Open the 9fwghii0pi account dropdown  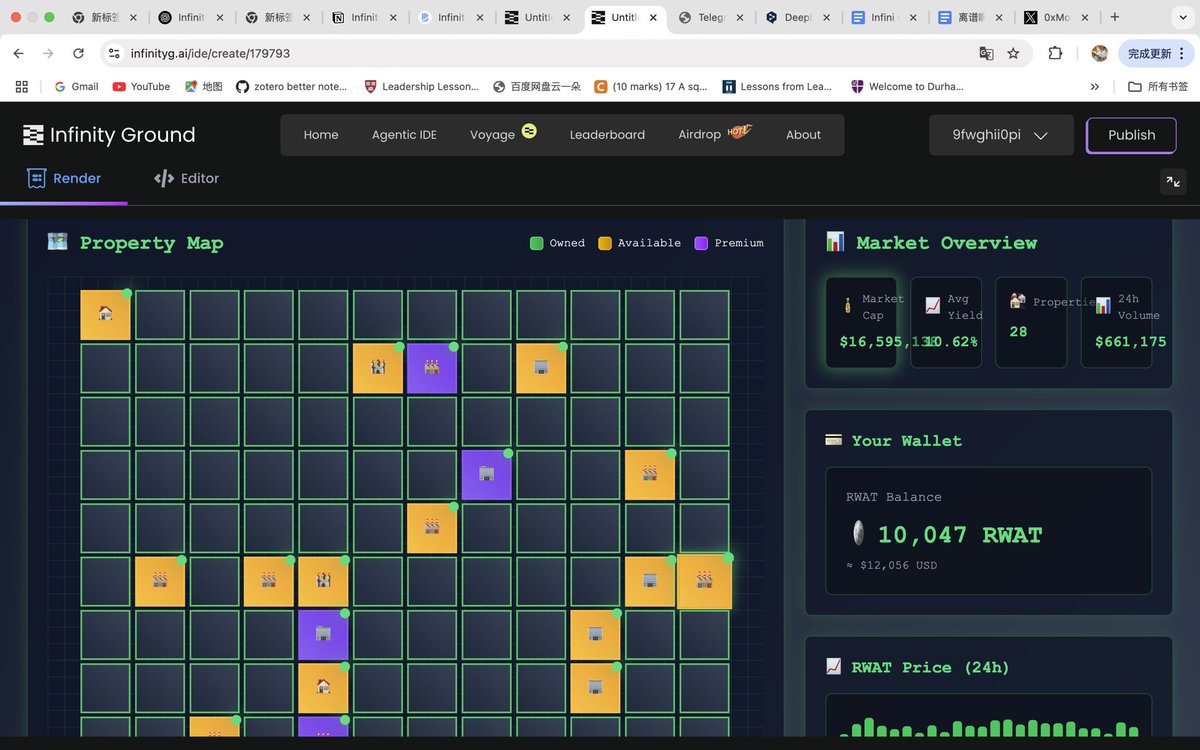click(x=1001, y=135)
